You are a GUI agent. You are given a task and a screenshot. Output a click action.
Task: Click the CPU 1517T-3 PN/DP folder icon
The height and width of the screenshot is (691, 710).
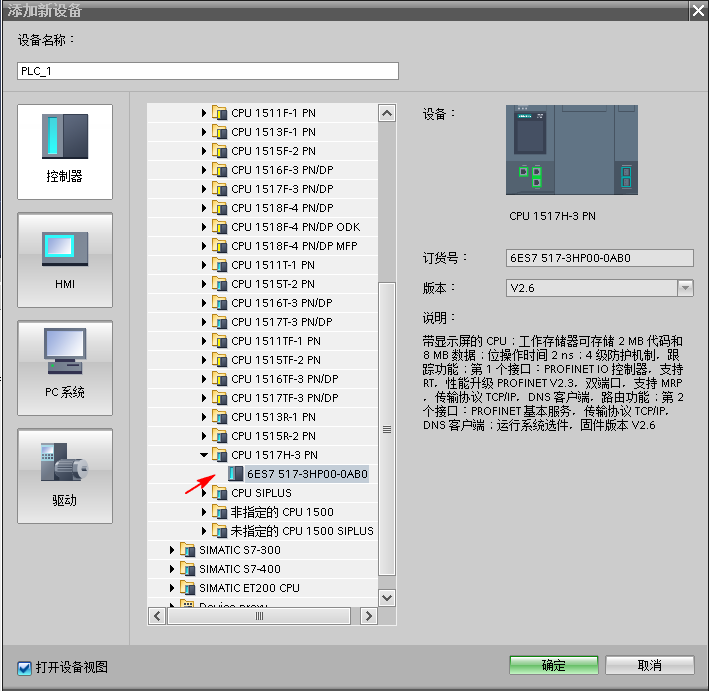pos(220,322)
